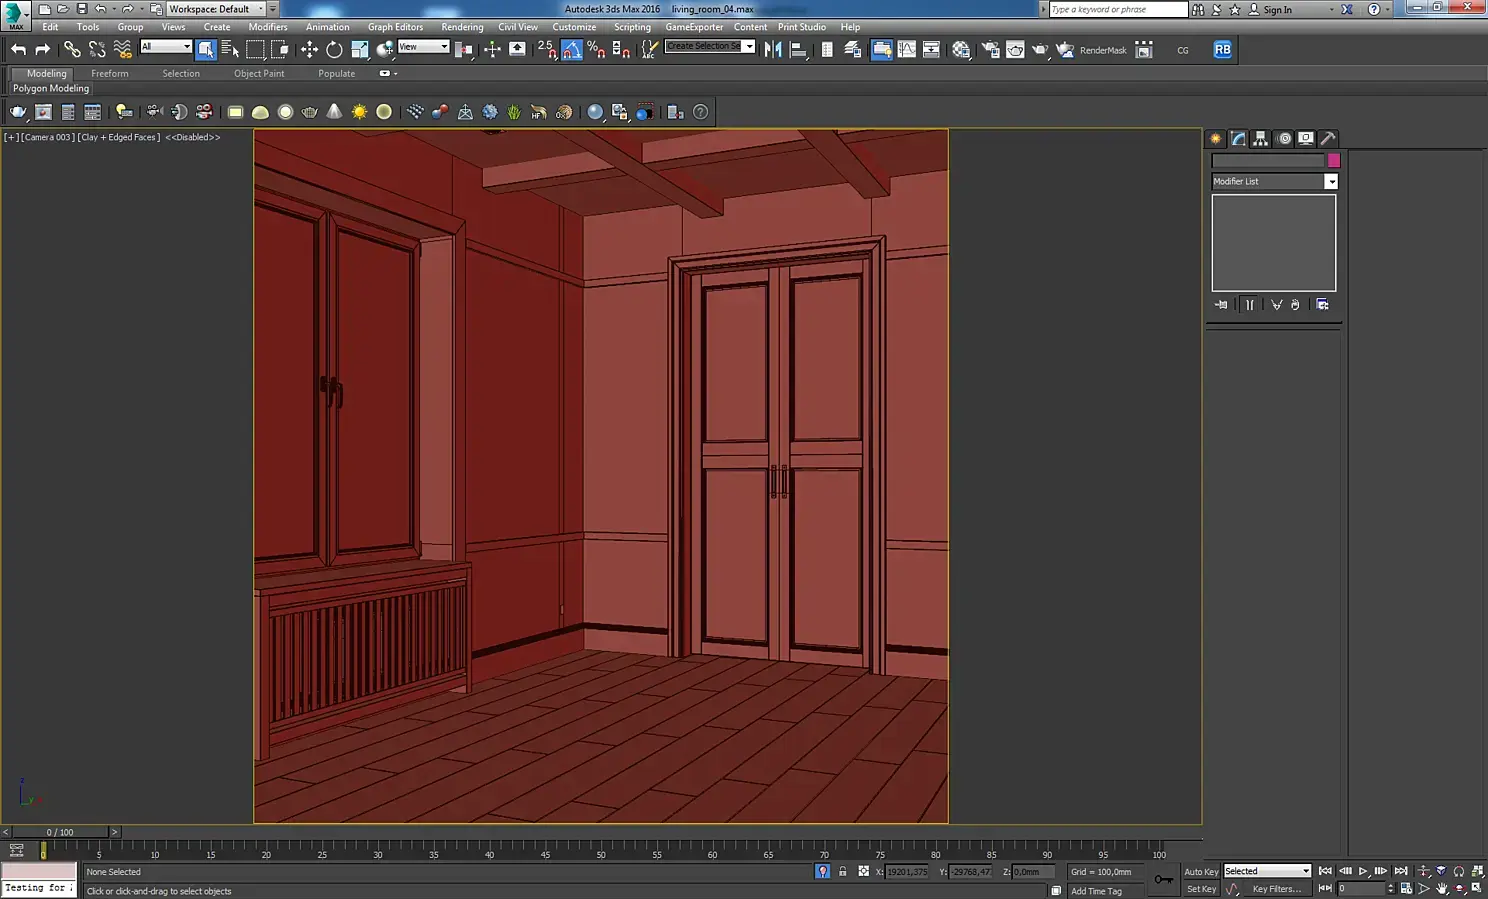Open the Utilities panel hammer icon
The height and width of the screenshot is (899, 1488).
1328,139
